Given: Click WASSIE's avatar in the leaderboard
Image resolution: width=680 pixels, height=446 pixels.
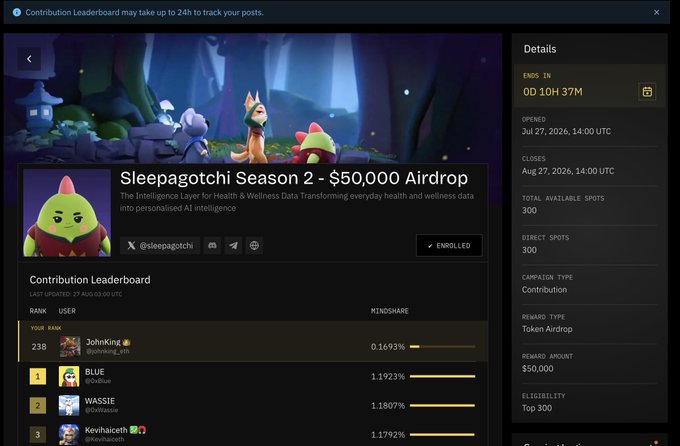Looking at the screenshot, I should click(x=69, y=405).
